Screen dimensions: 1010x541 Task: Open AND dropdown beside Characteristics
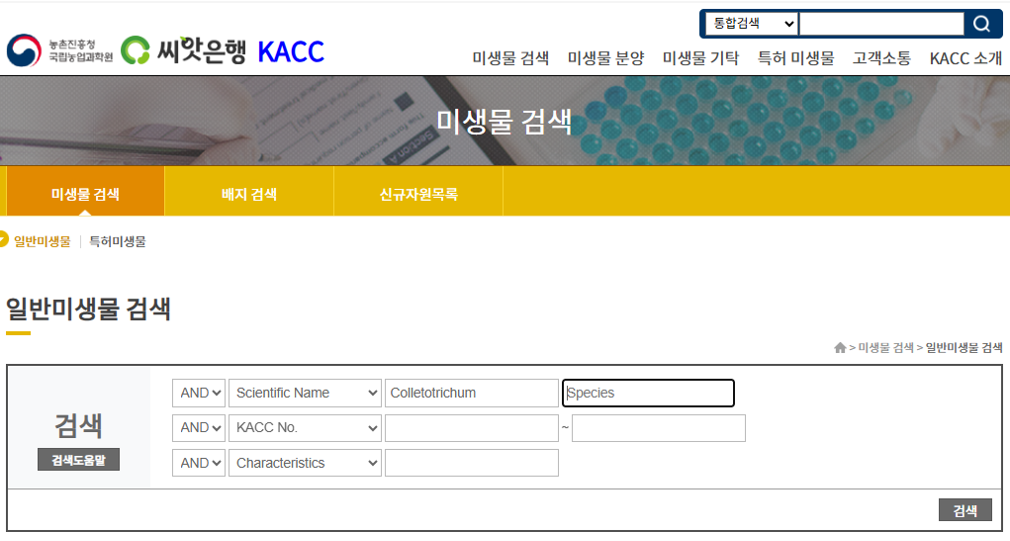(x=199, y=463)
